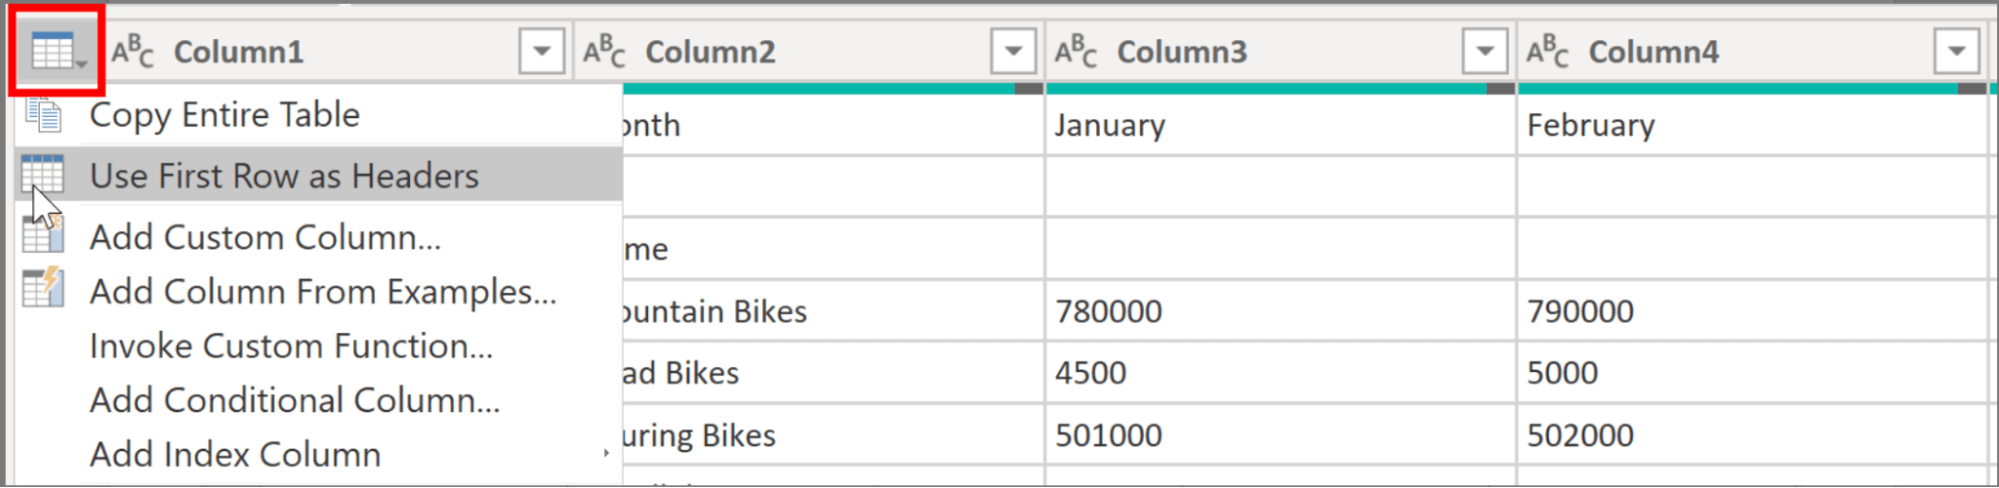Viewport: 1999px width, 488px height.
Task: Click the Add Column From Examples icon
Action: [43, 289]
